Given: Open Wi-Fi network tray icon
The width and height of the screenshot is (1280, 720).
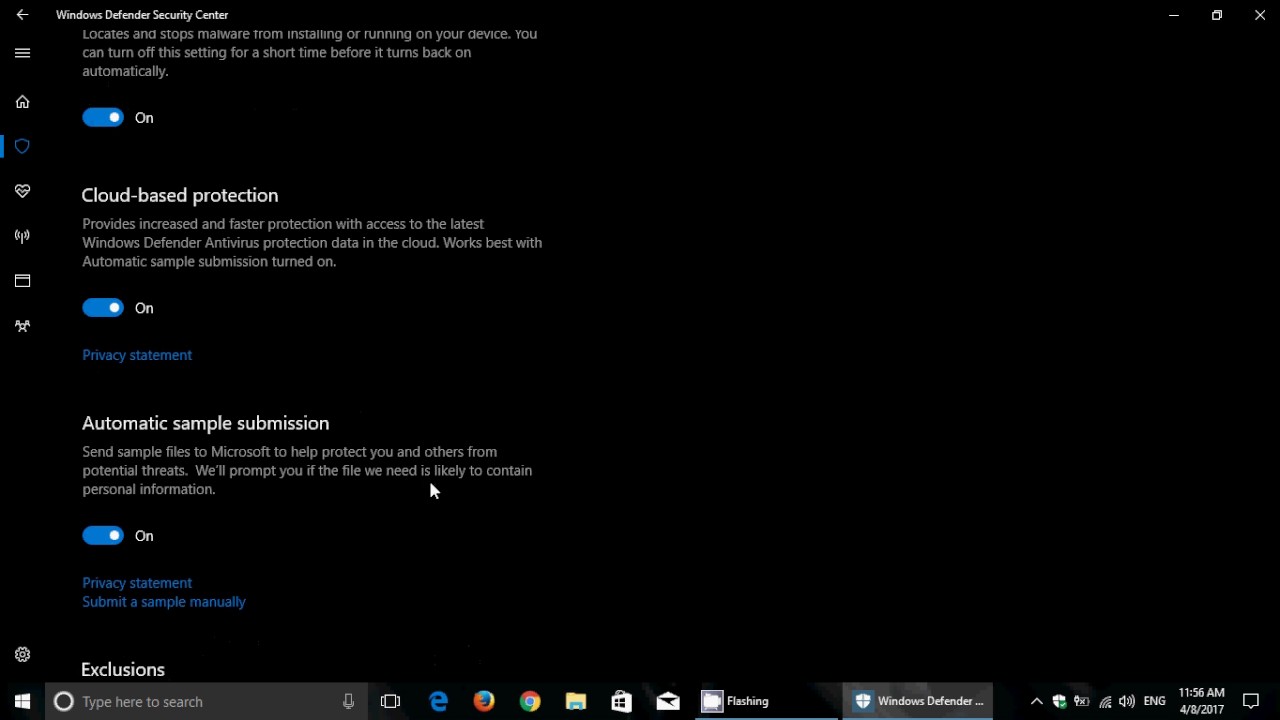Looking at the screenshot, I should pos(1105,701).
